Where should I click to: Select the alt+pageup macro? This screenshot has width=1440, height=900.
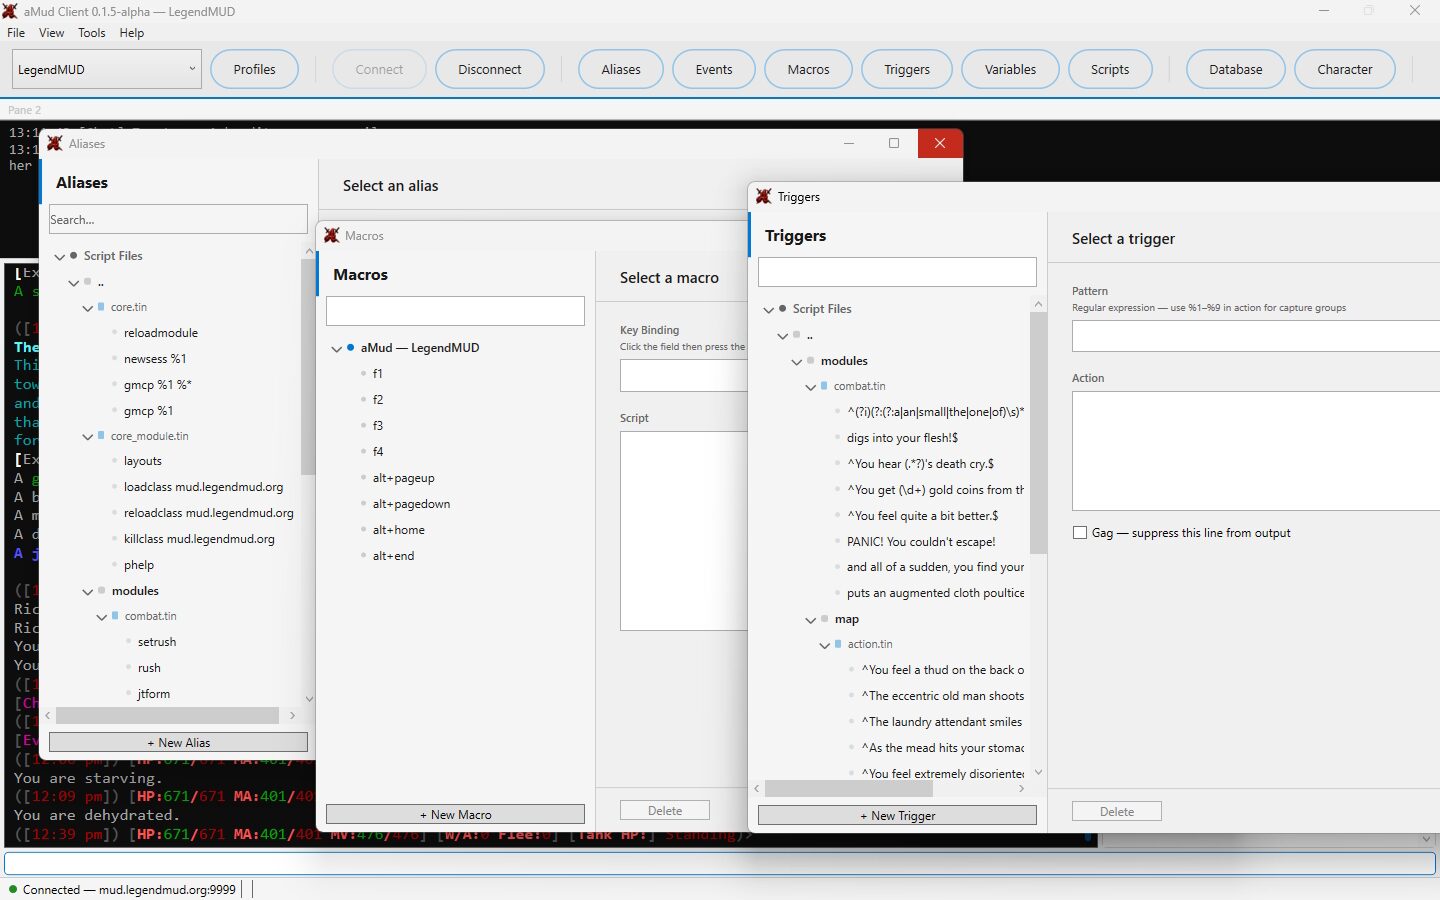coord(404,478)
